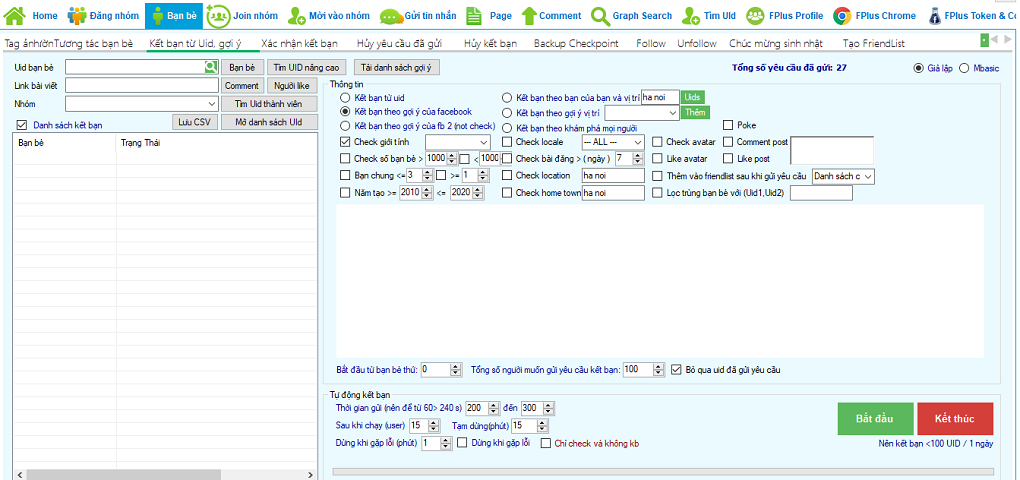Viewport: 1020px width, 480px height.
Task: Click the progress bar at bottom
Action: [x=663, y=471]
